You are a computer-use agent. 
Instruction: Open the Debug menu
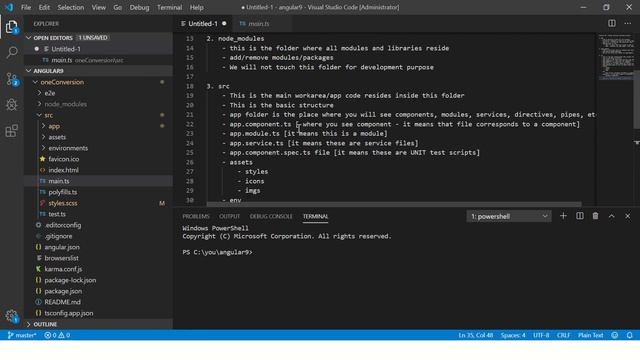(x=139, y=7)
